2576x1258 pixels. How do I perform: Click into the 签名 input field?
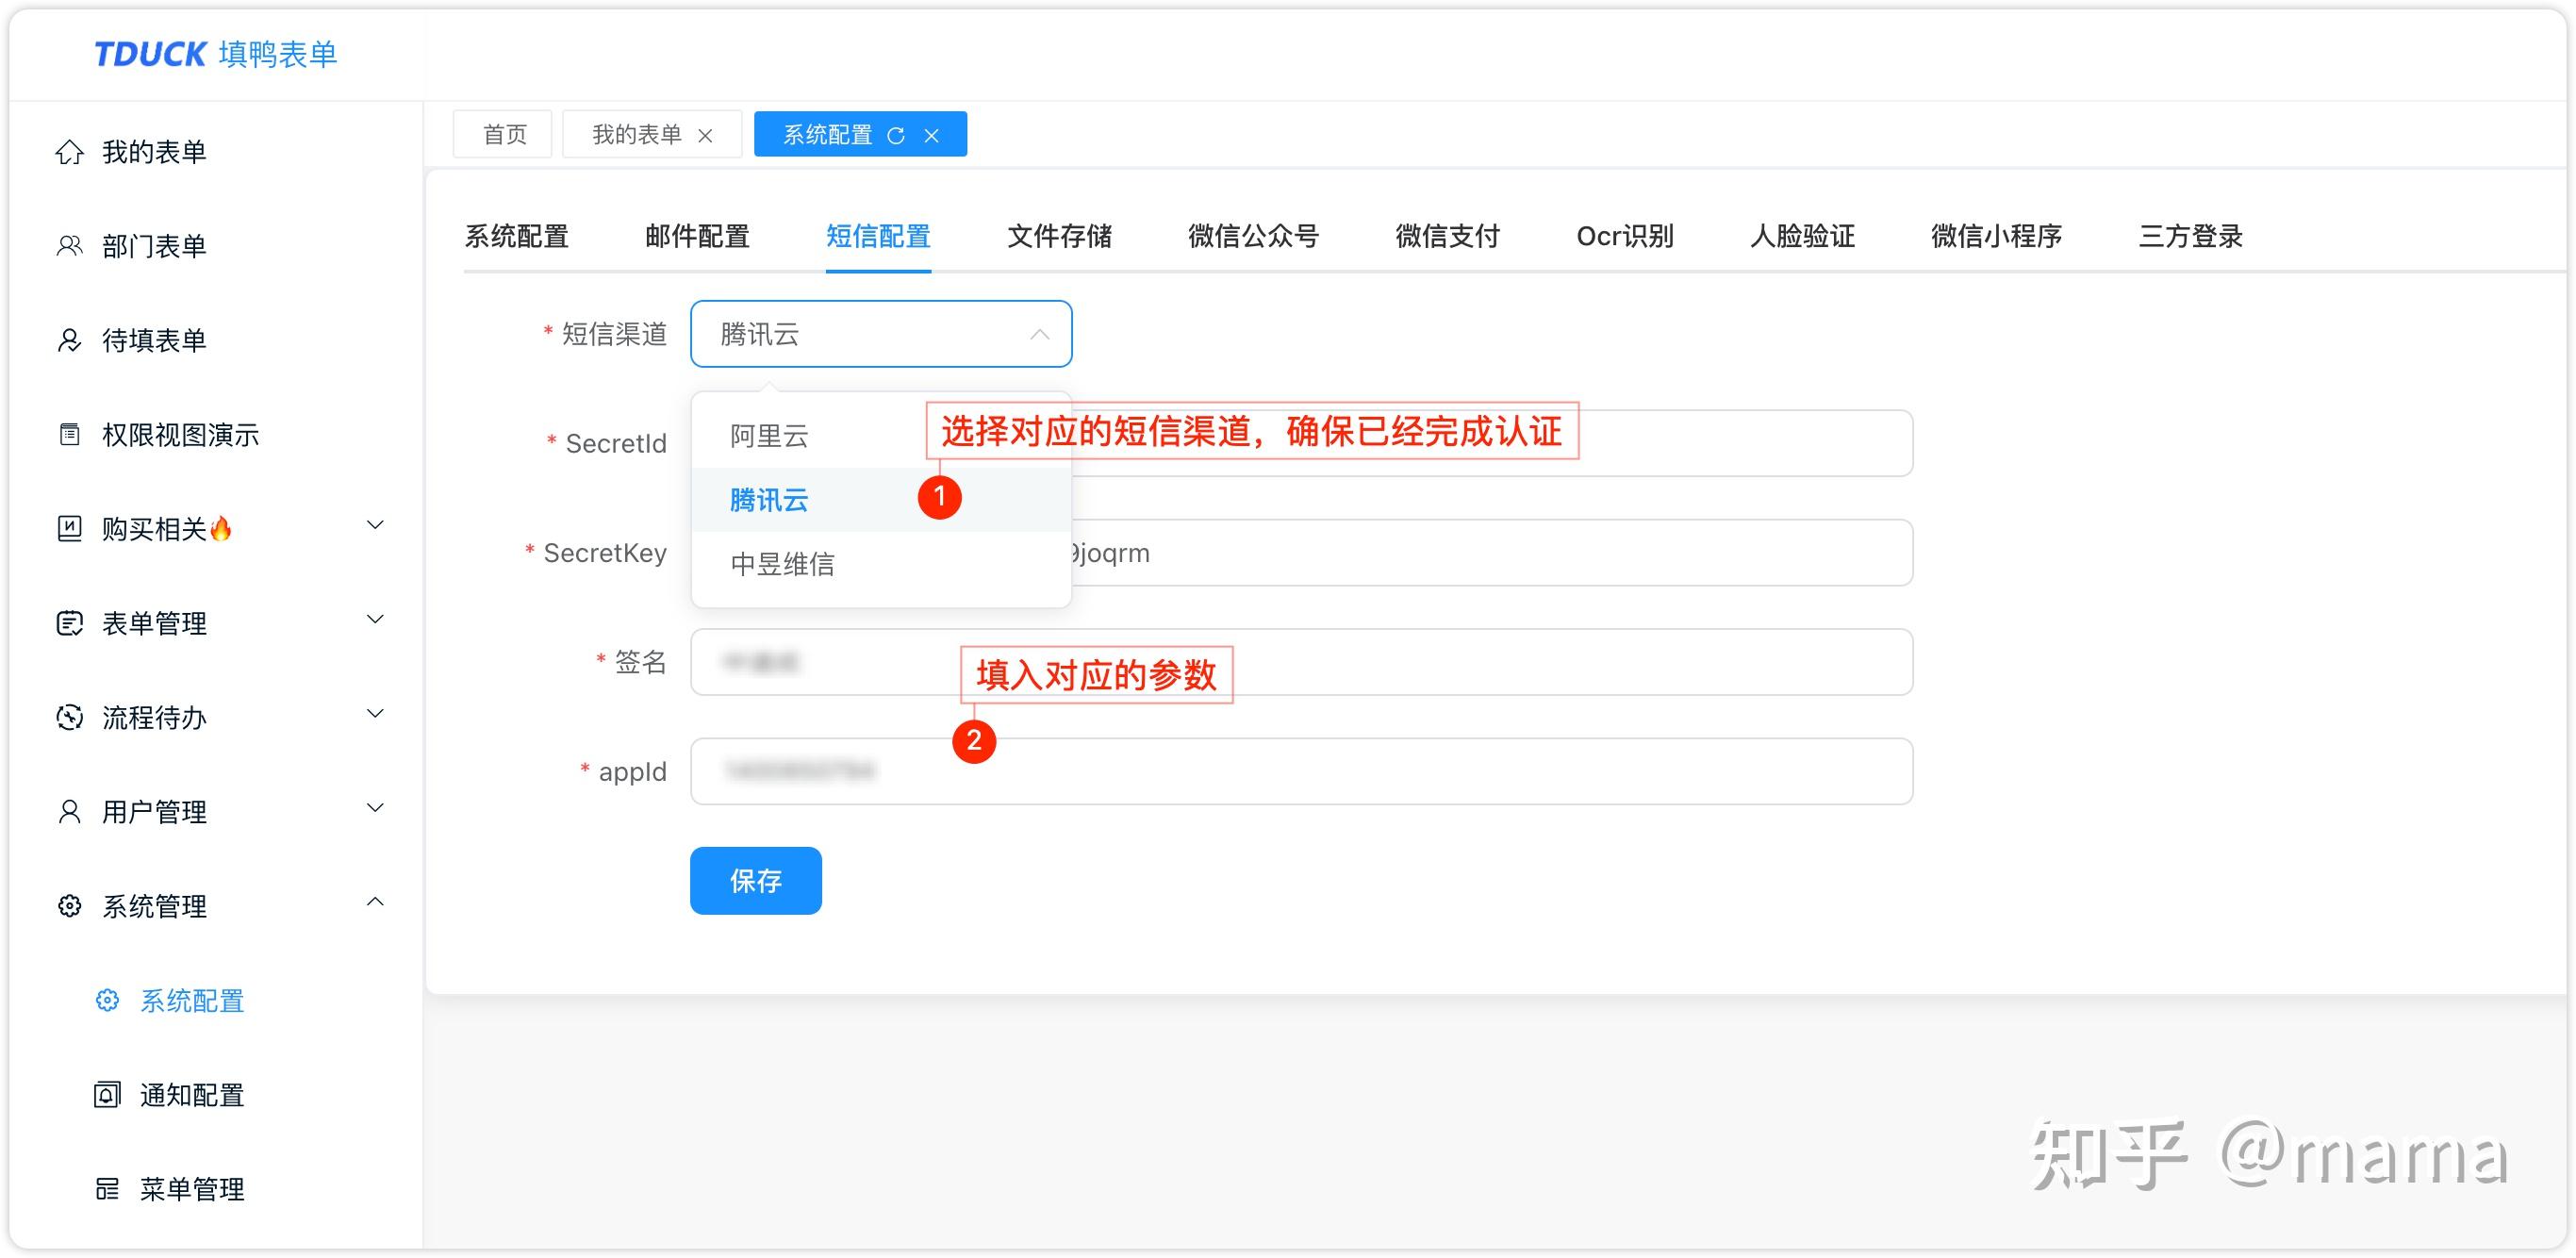(x=1301, y=662)
